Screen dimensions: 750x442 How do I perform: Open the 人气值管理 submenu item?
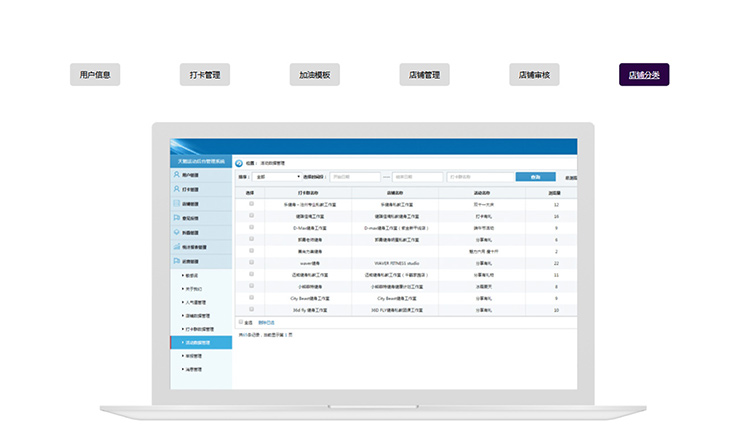(x=196, y=302)
